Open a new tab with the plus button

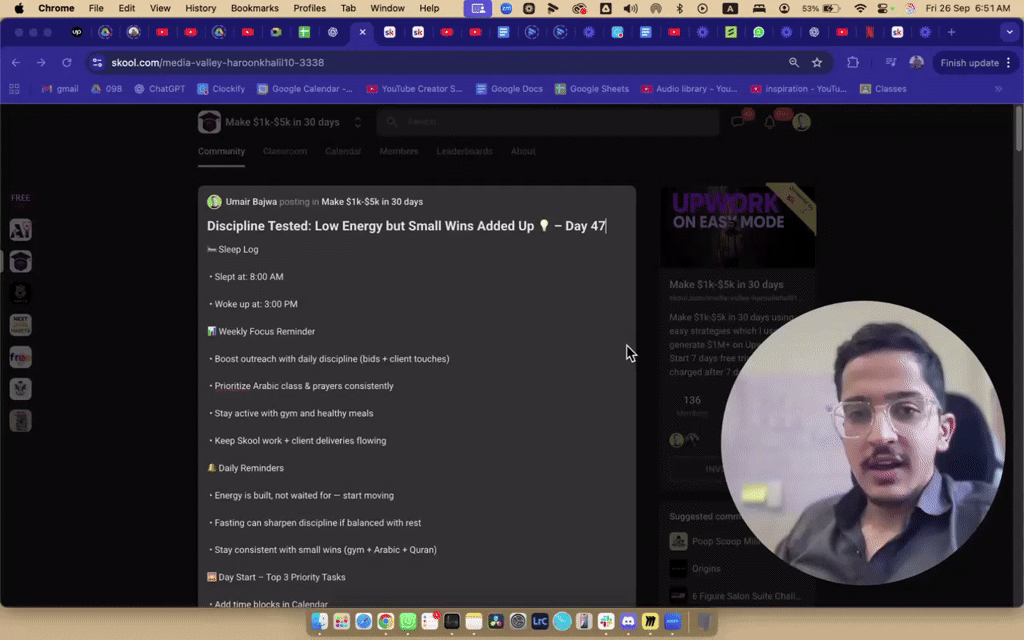click(952, 32)
